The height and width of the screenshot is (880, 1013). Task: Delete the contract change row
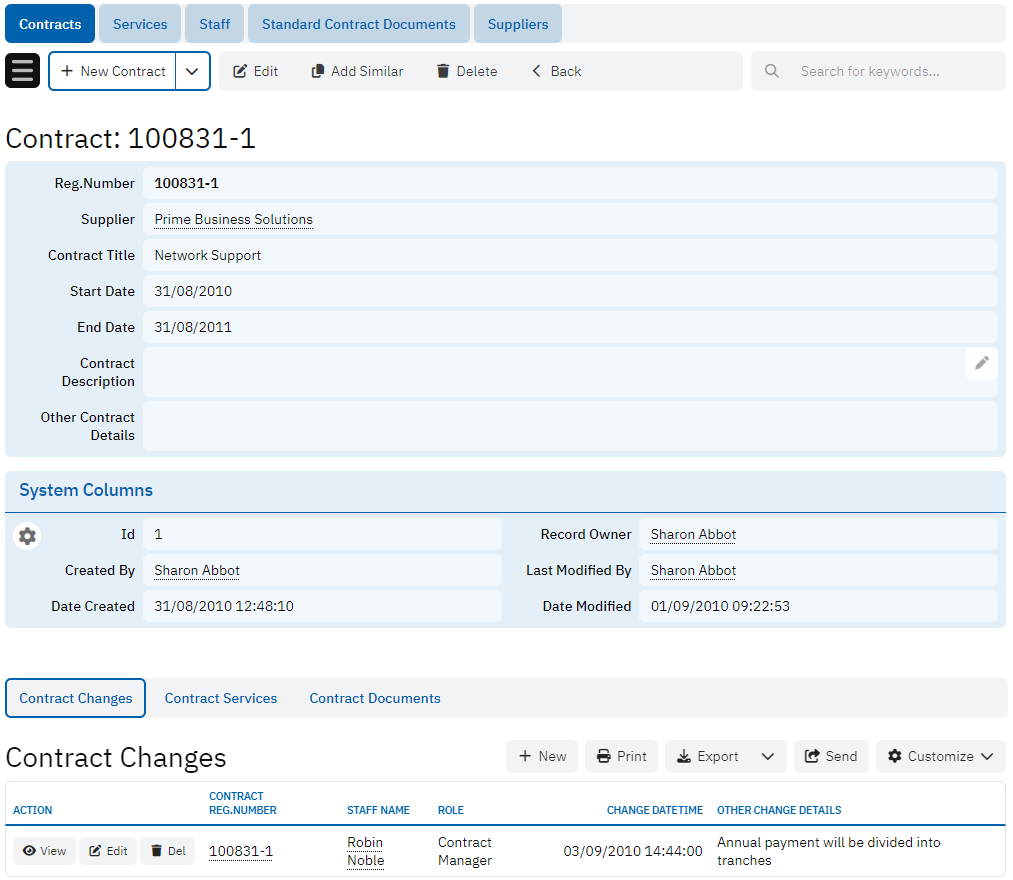click(167, 851)
